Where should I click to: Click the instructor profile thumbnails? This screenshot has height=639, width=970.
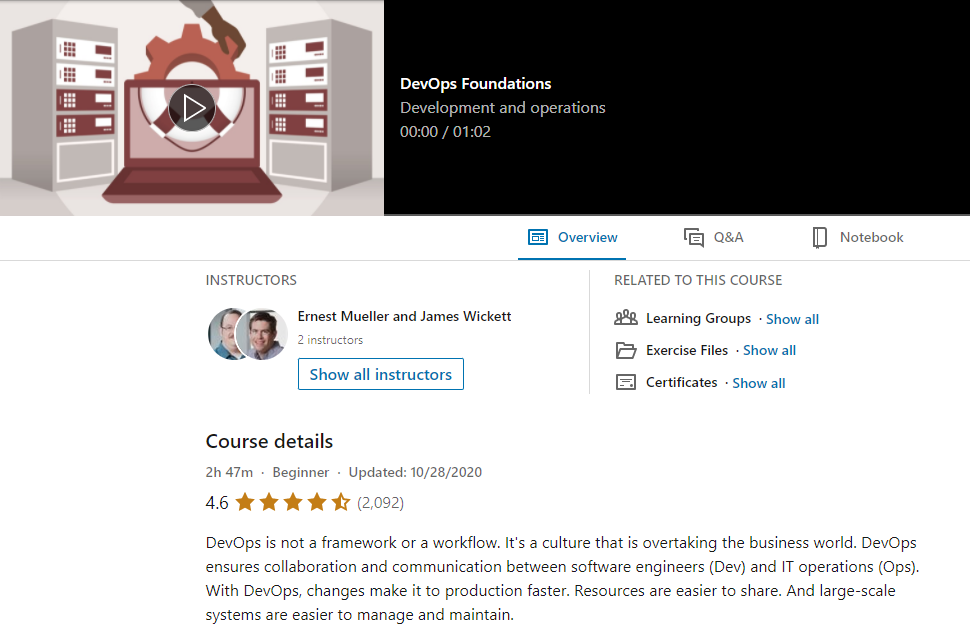pyautogui.click(x=247, y=333)
